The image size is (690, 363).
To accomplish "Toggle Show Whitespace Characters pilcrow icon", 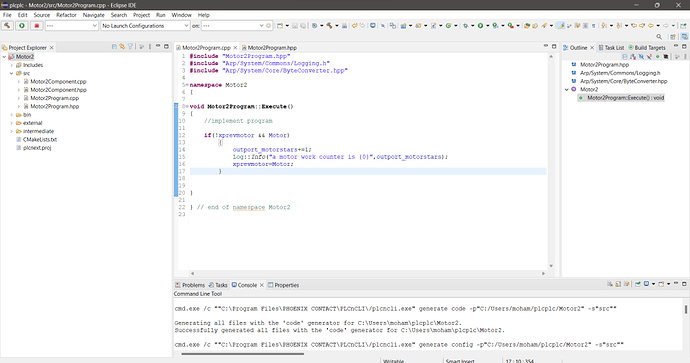I will point(594,26).
